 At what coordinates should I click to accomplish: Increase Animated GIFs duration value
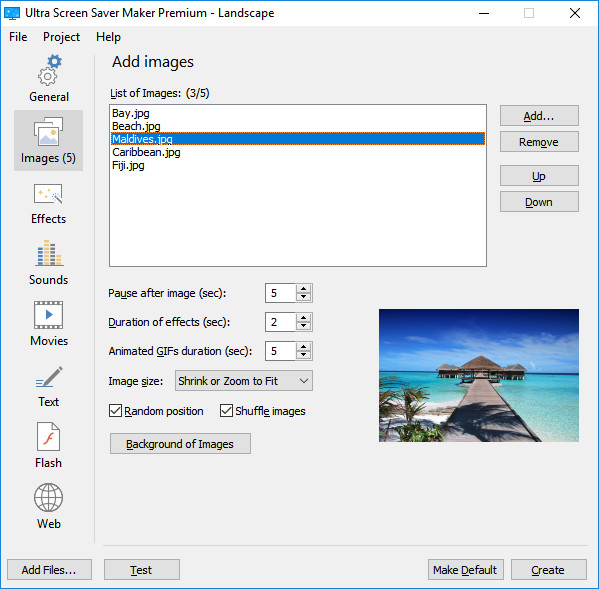[304, 347]
